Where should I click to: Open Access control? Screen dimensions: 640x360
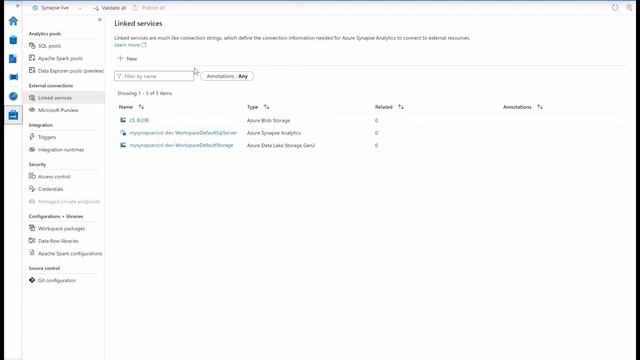click(x=54, y=177)
